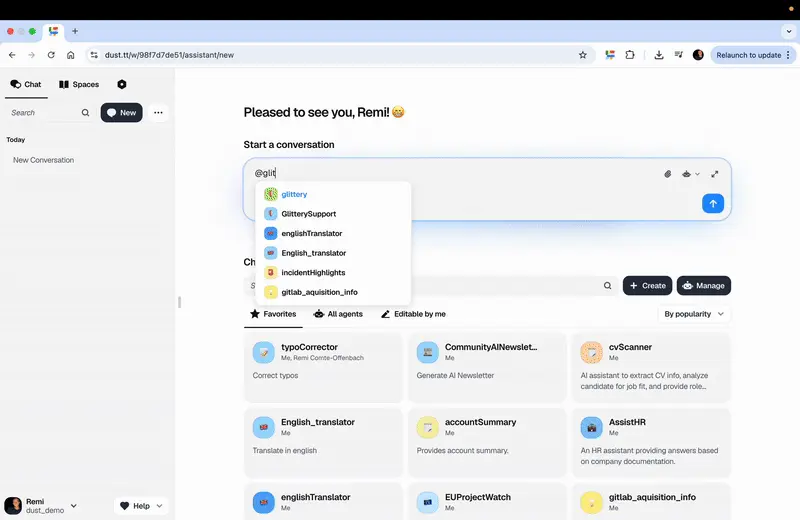Open the three-dot conversations menu
This screenshot has height=520, width=800.
pyautogui.click(x=158, y=113)
